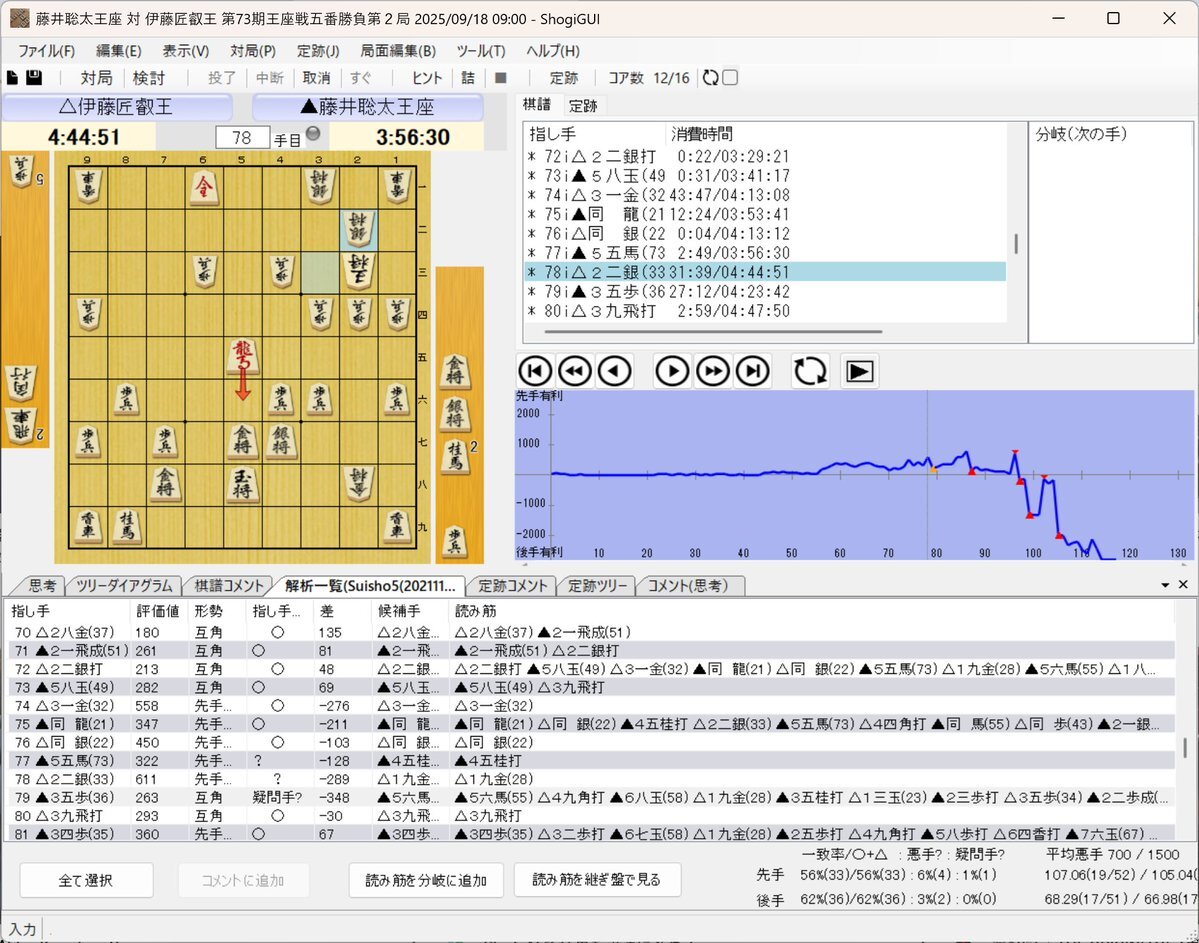
Task: Click the 詰 mate search toolbar button
Action: (x=468, y=78)
